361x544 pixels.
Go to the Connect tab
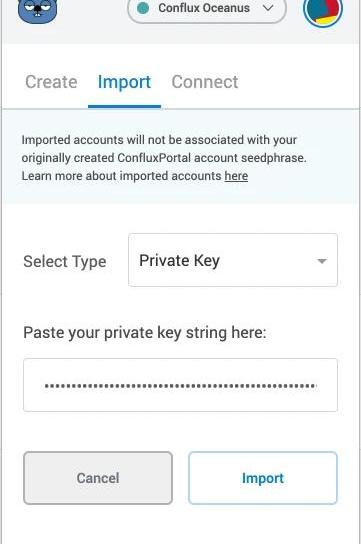[x=205, y=82]
